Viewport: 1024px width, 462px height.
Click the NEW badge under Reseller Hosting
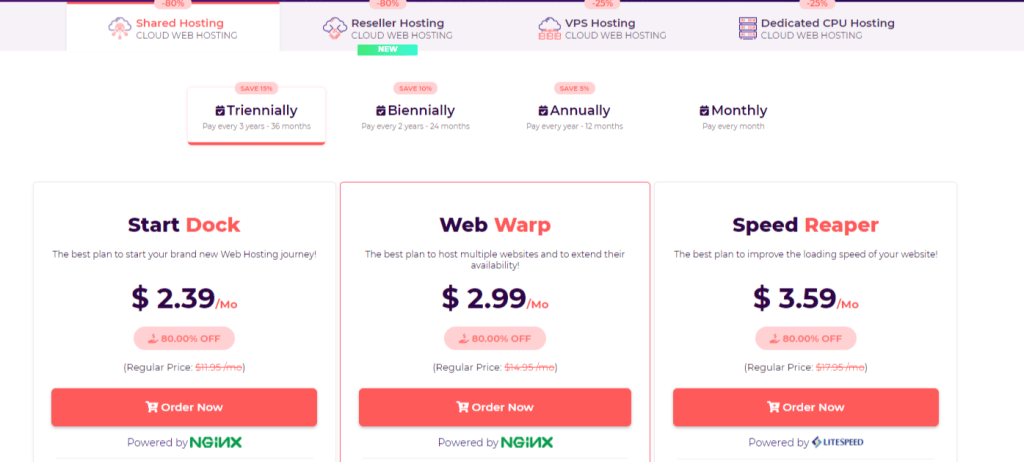point(387,50)
